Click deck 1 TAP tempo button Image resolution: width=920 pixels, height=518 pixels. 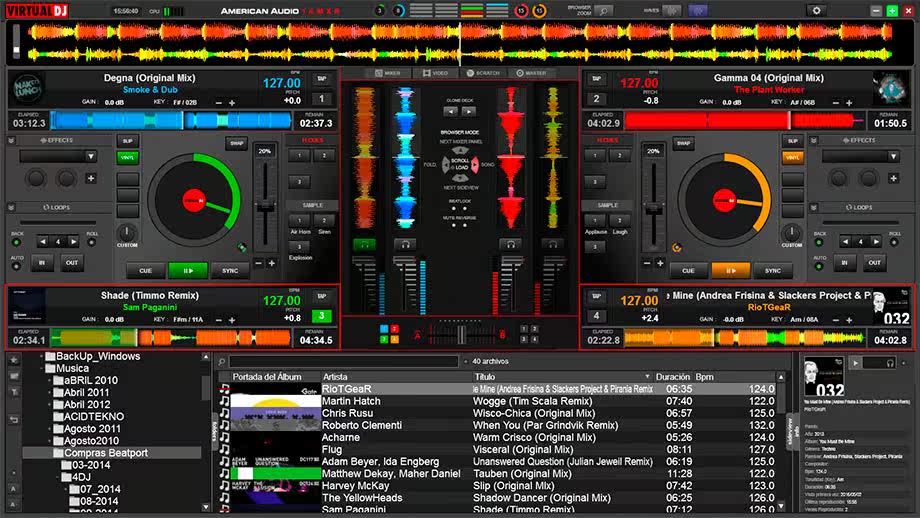pos(322,79)
